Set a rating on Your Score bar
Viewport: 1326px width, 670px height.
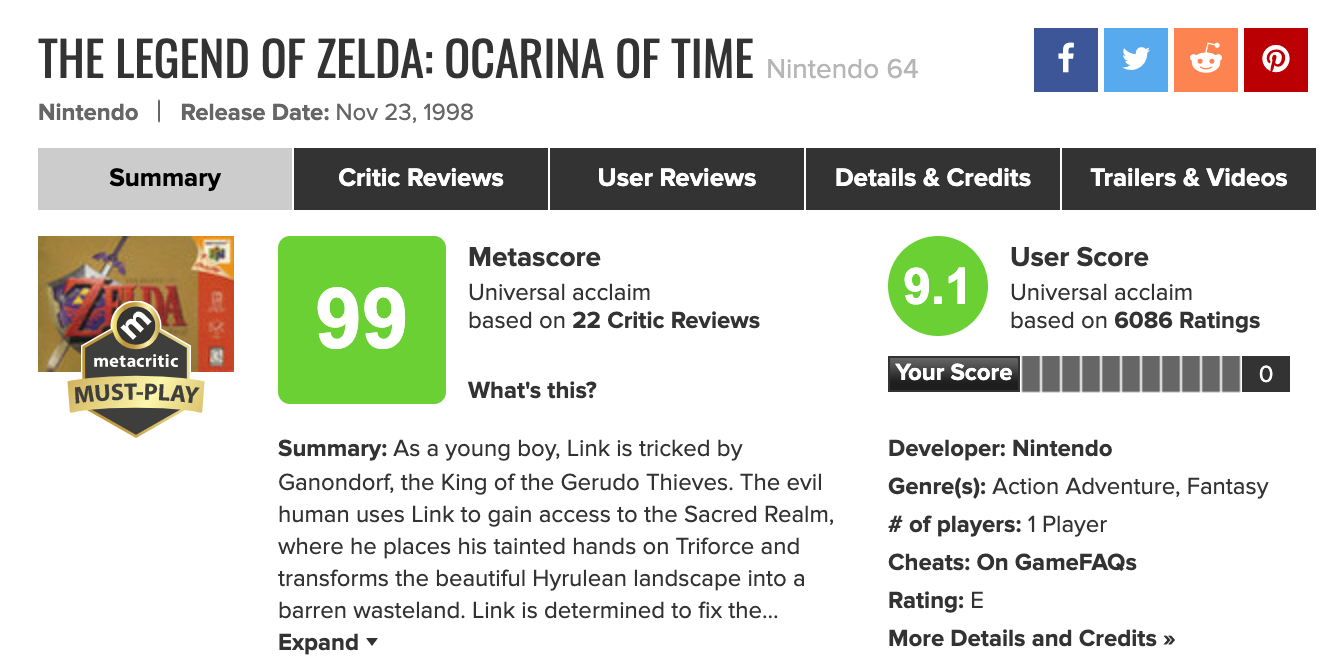pos(1131,374)
